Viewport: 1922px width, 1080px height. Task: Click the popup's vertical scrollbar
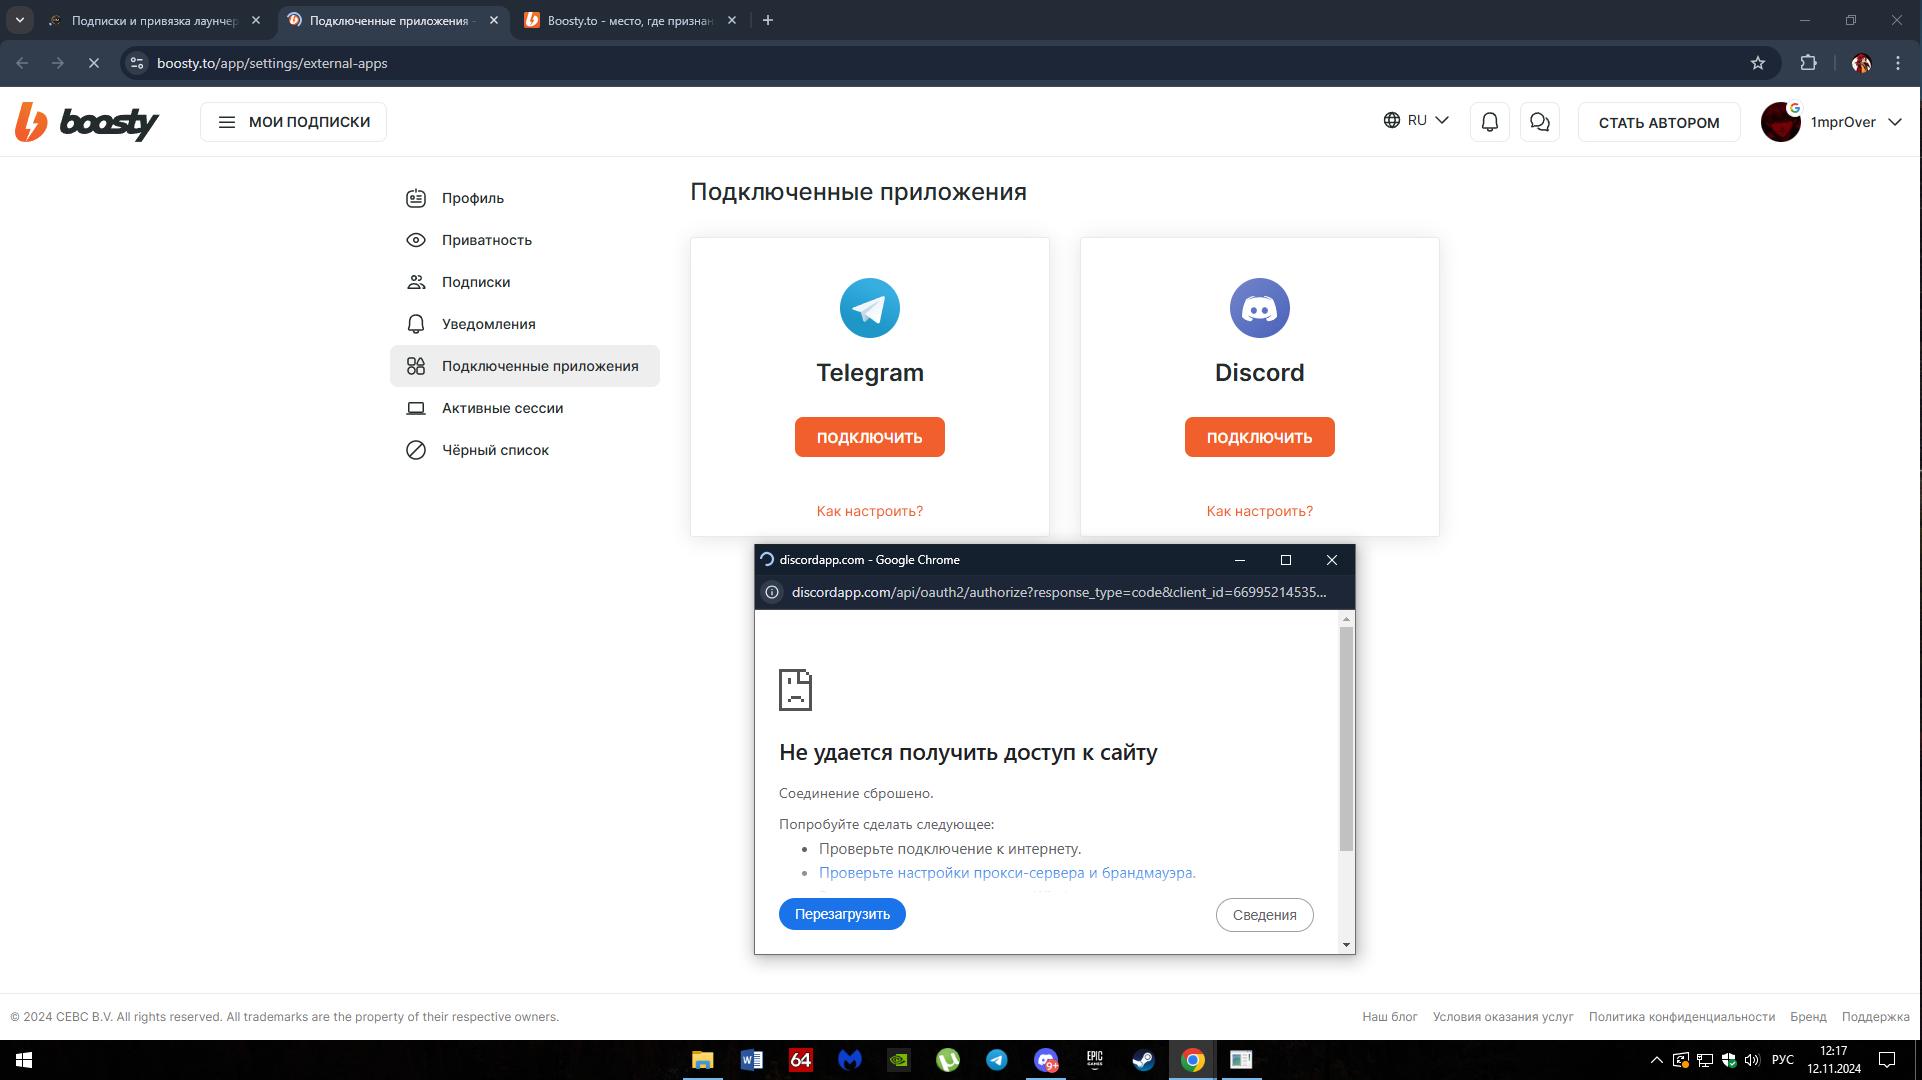(1346, 738)
